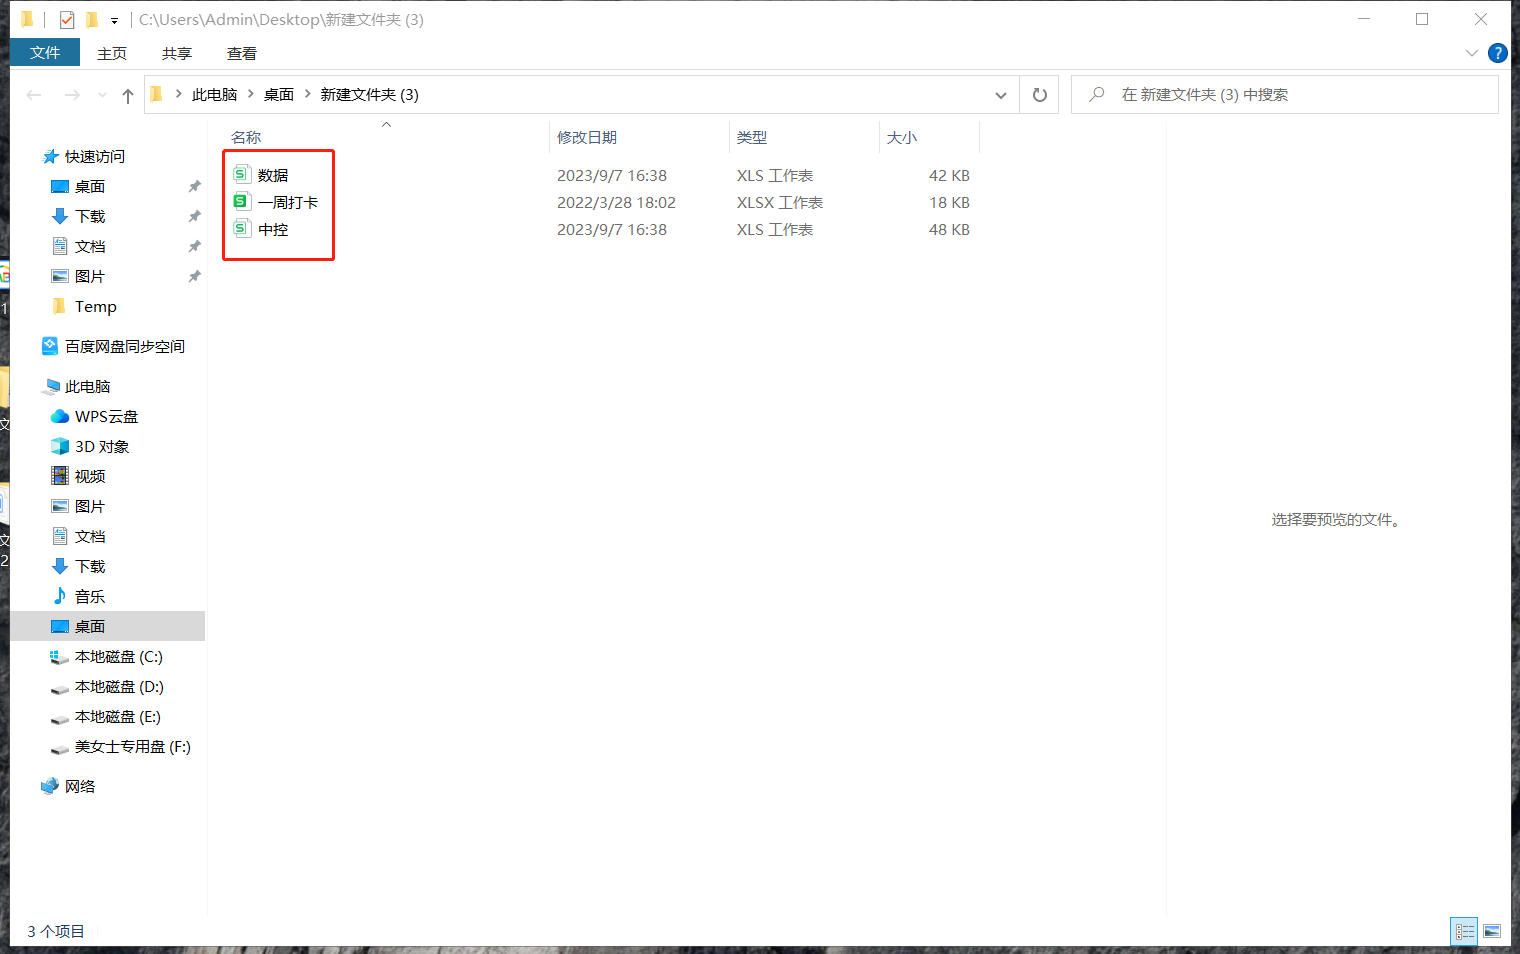Click 此电脑 in the breadcrumb bar
Screen dimensions: 1520x954
click(214, 94)
